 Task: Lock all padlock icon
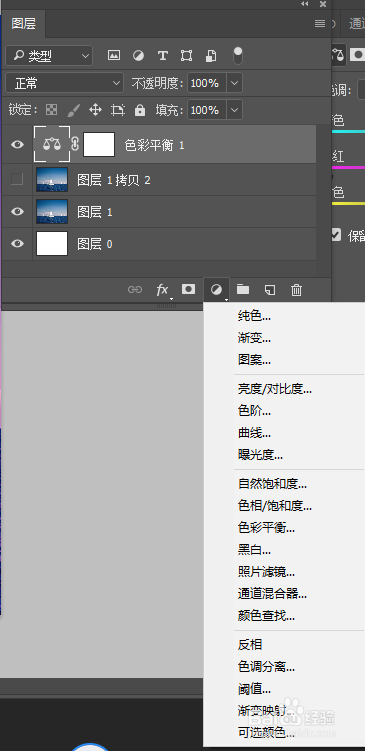tap(140, 110)
